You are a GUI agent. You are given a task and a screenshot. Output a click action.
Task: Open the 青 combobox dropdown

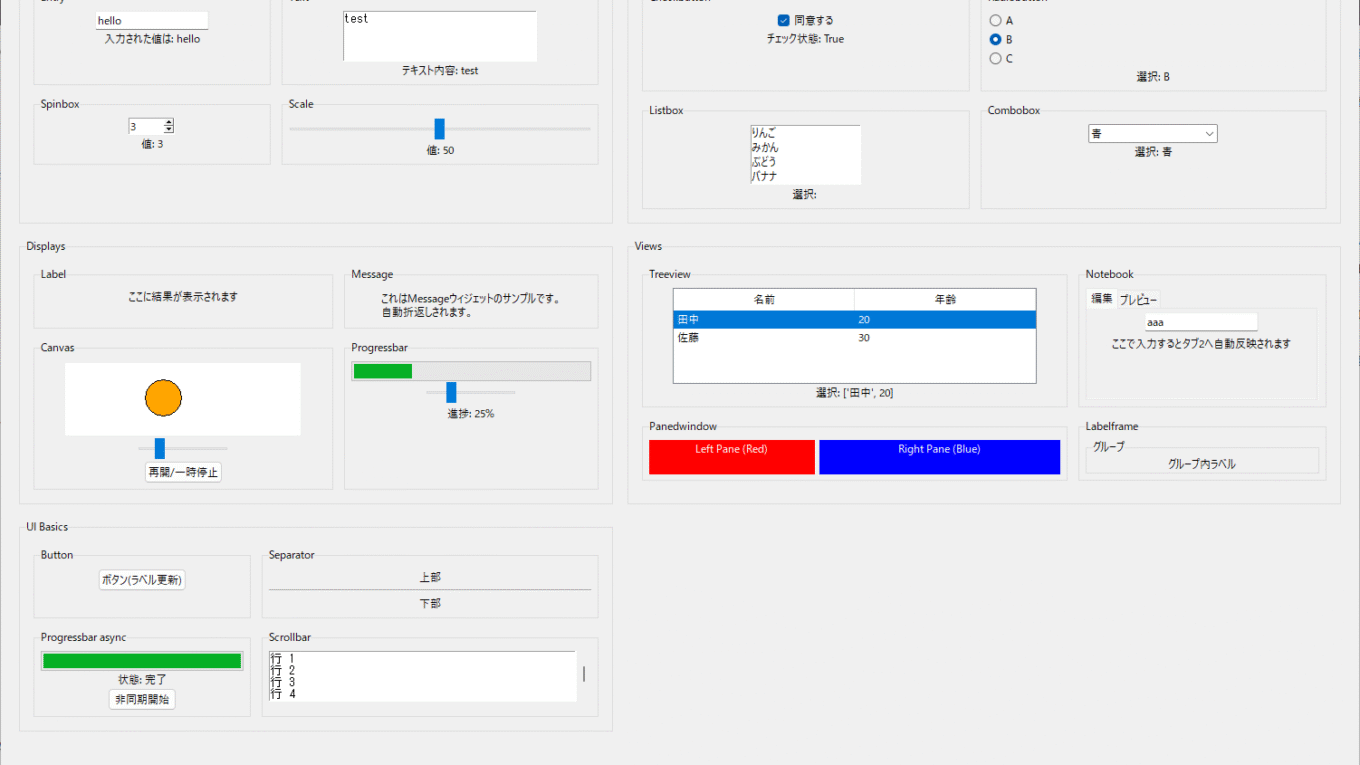click(1209, 134)
